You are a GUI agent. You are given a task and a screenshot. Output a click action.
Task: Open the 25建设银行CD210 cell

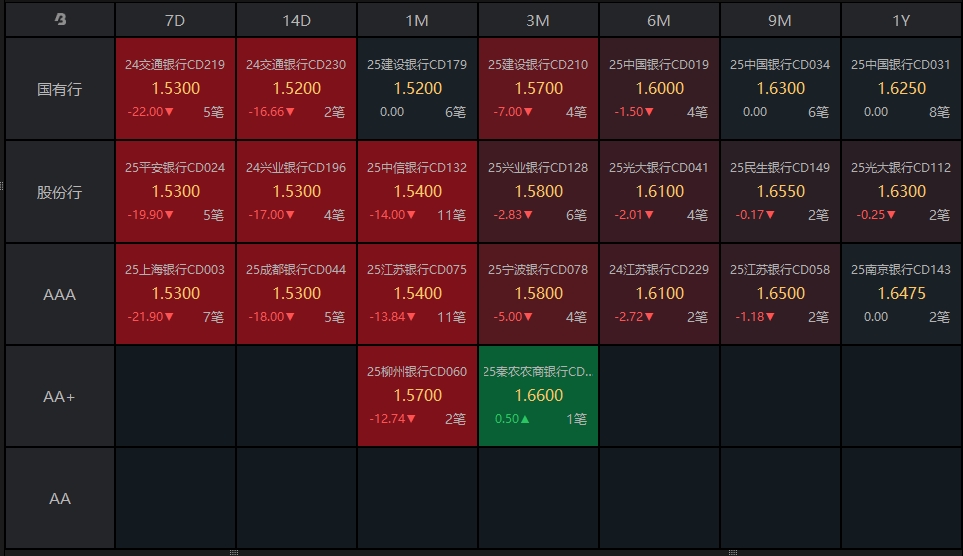(538, 88)
